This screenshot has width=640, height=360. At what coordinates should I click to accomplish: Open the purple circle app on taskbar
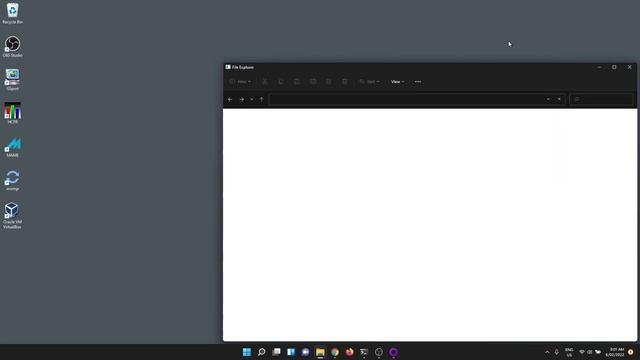click(x=393, y=352)
